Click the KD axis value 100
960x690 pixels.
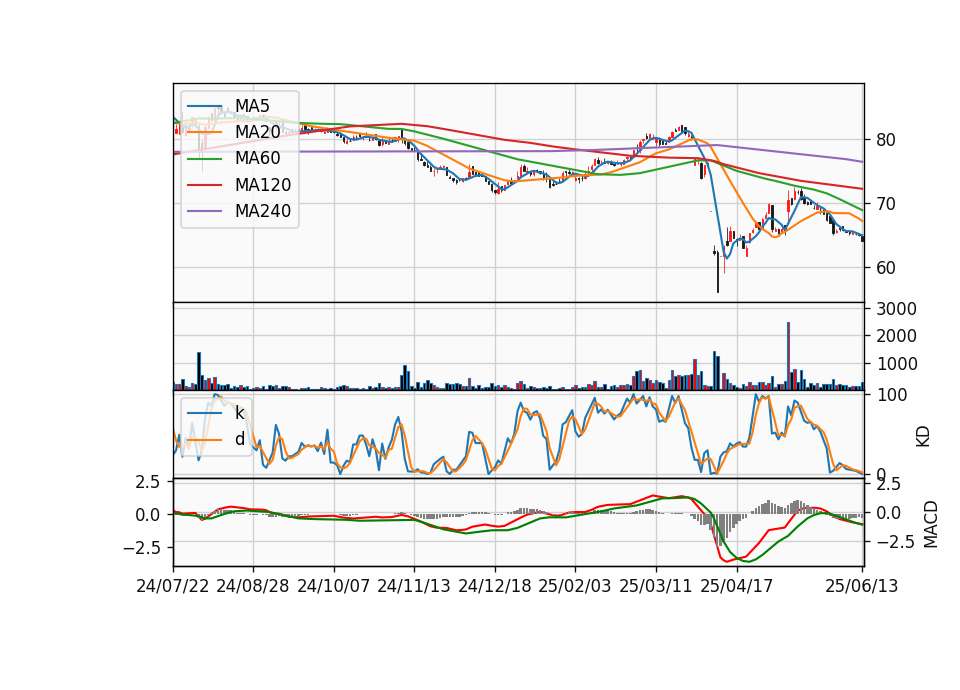coord(891,395)
